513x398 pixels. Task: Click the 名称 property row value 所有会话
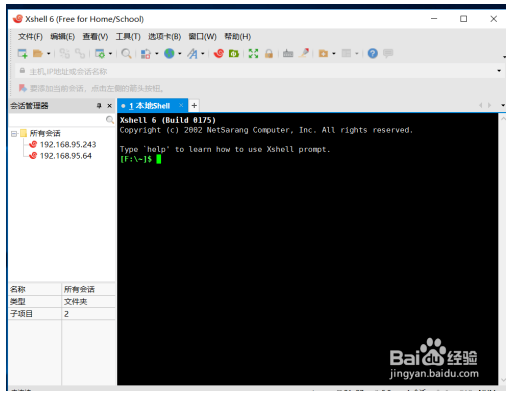coord(79,289)
